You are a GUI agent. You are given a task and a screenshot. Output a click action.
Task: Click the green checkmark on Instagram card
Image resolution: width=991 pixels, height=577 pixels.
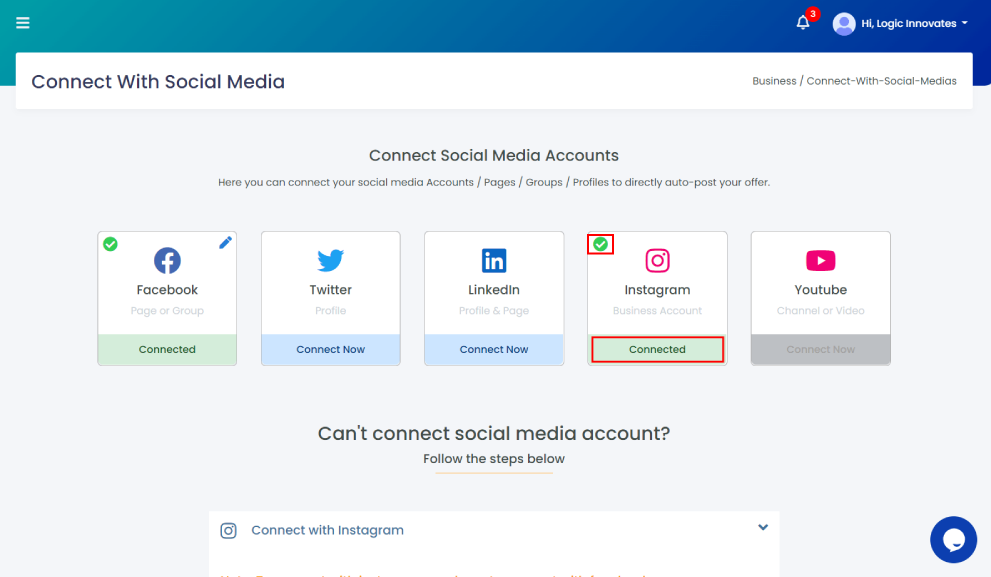point(600,244)
